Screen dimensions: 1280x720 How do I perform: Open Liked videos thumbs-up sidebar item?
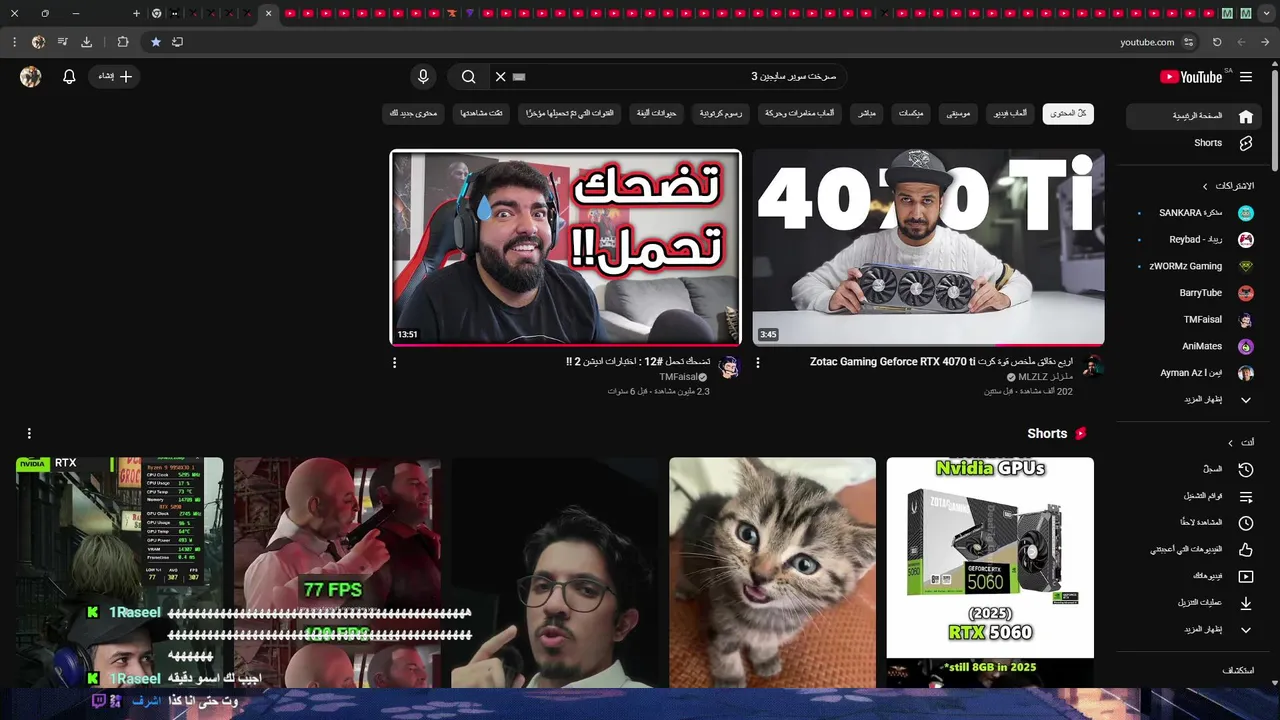1192,550
